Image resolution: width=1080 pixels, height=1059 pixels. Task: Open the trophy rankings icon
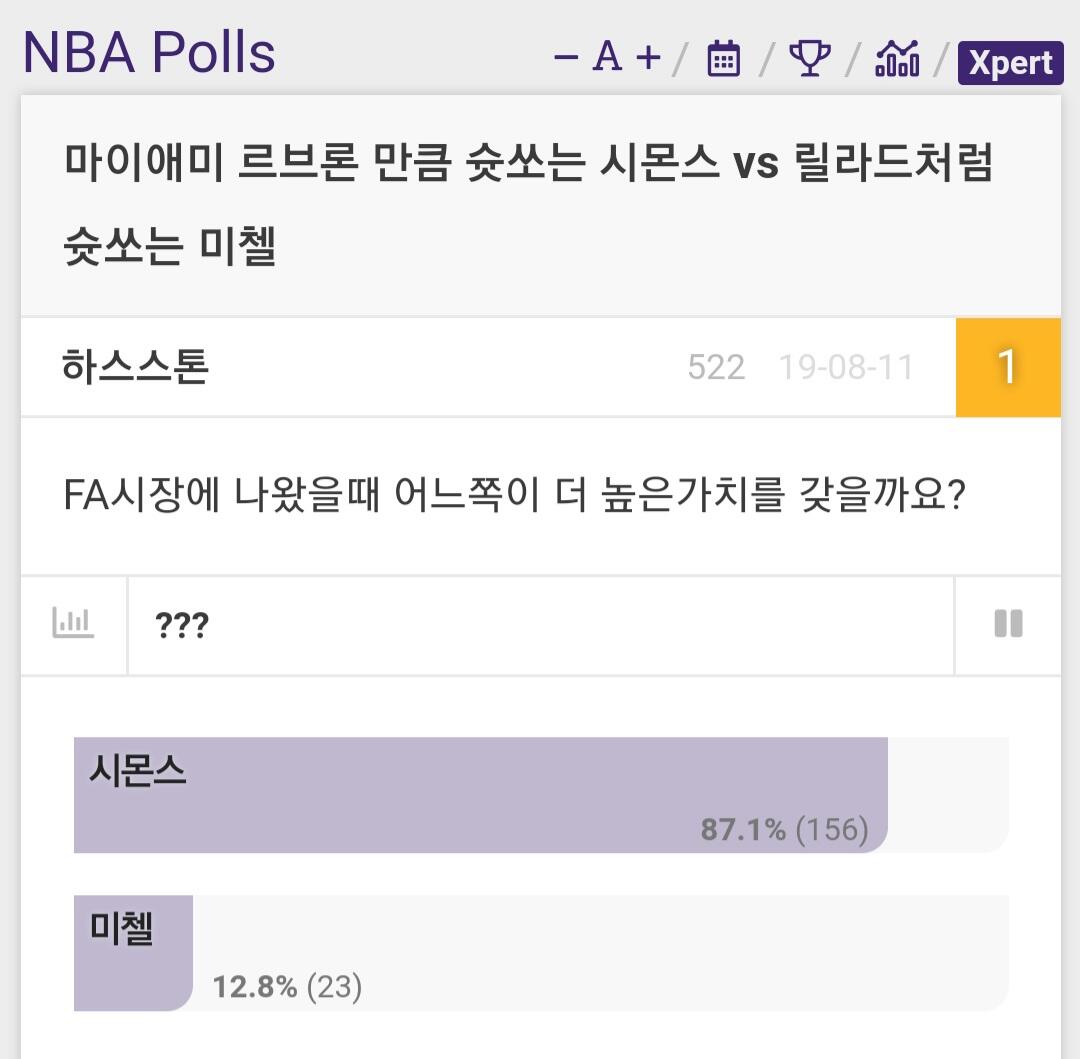(809, 59)
